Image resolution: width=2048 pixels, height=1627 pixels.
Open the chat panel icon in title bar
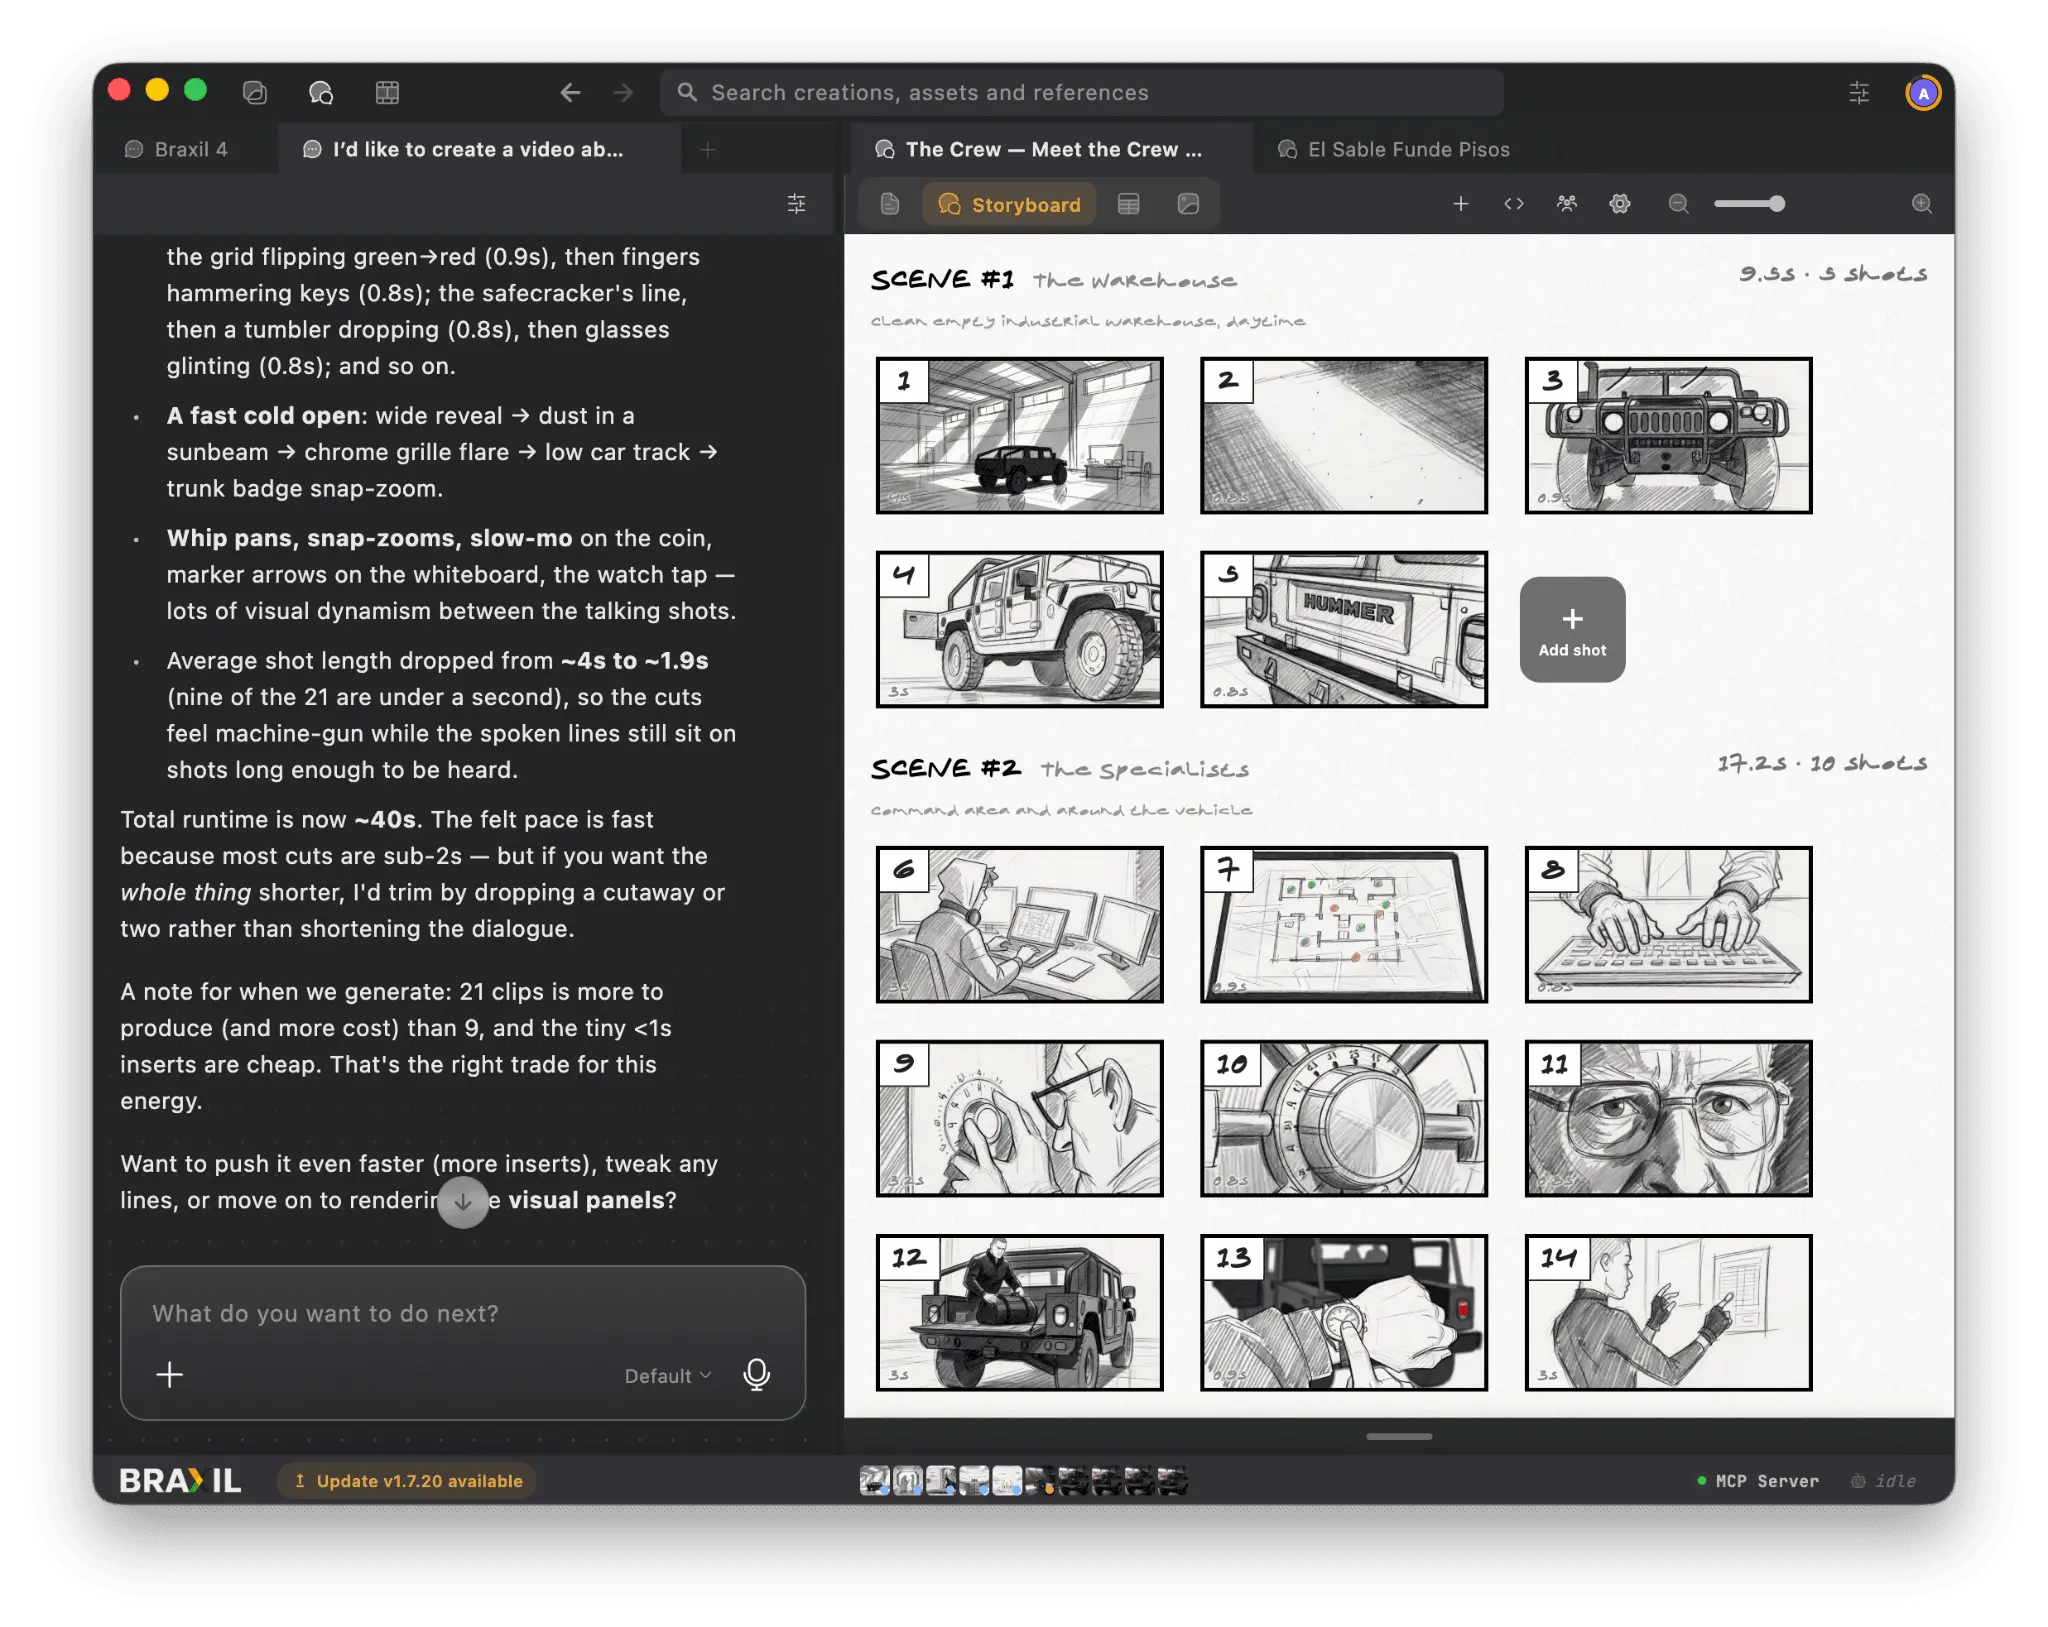(x=255, y=92)
